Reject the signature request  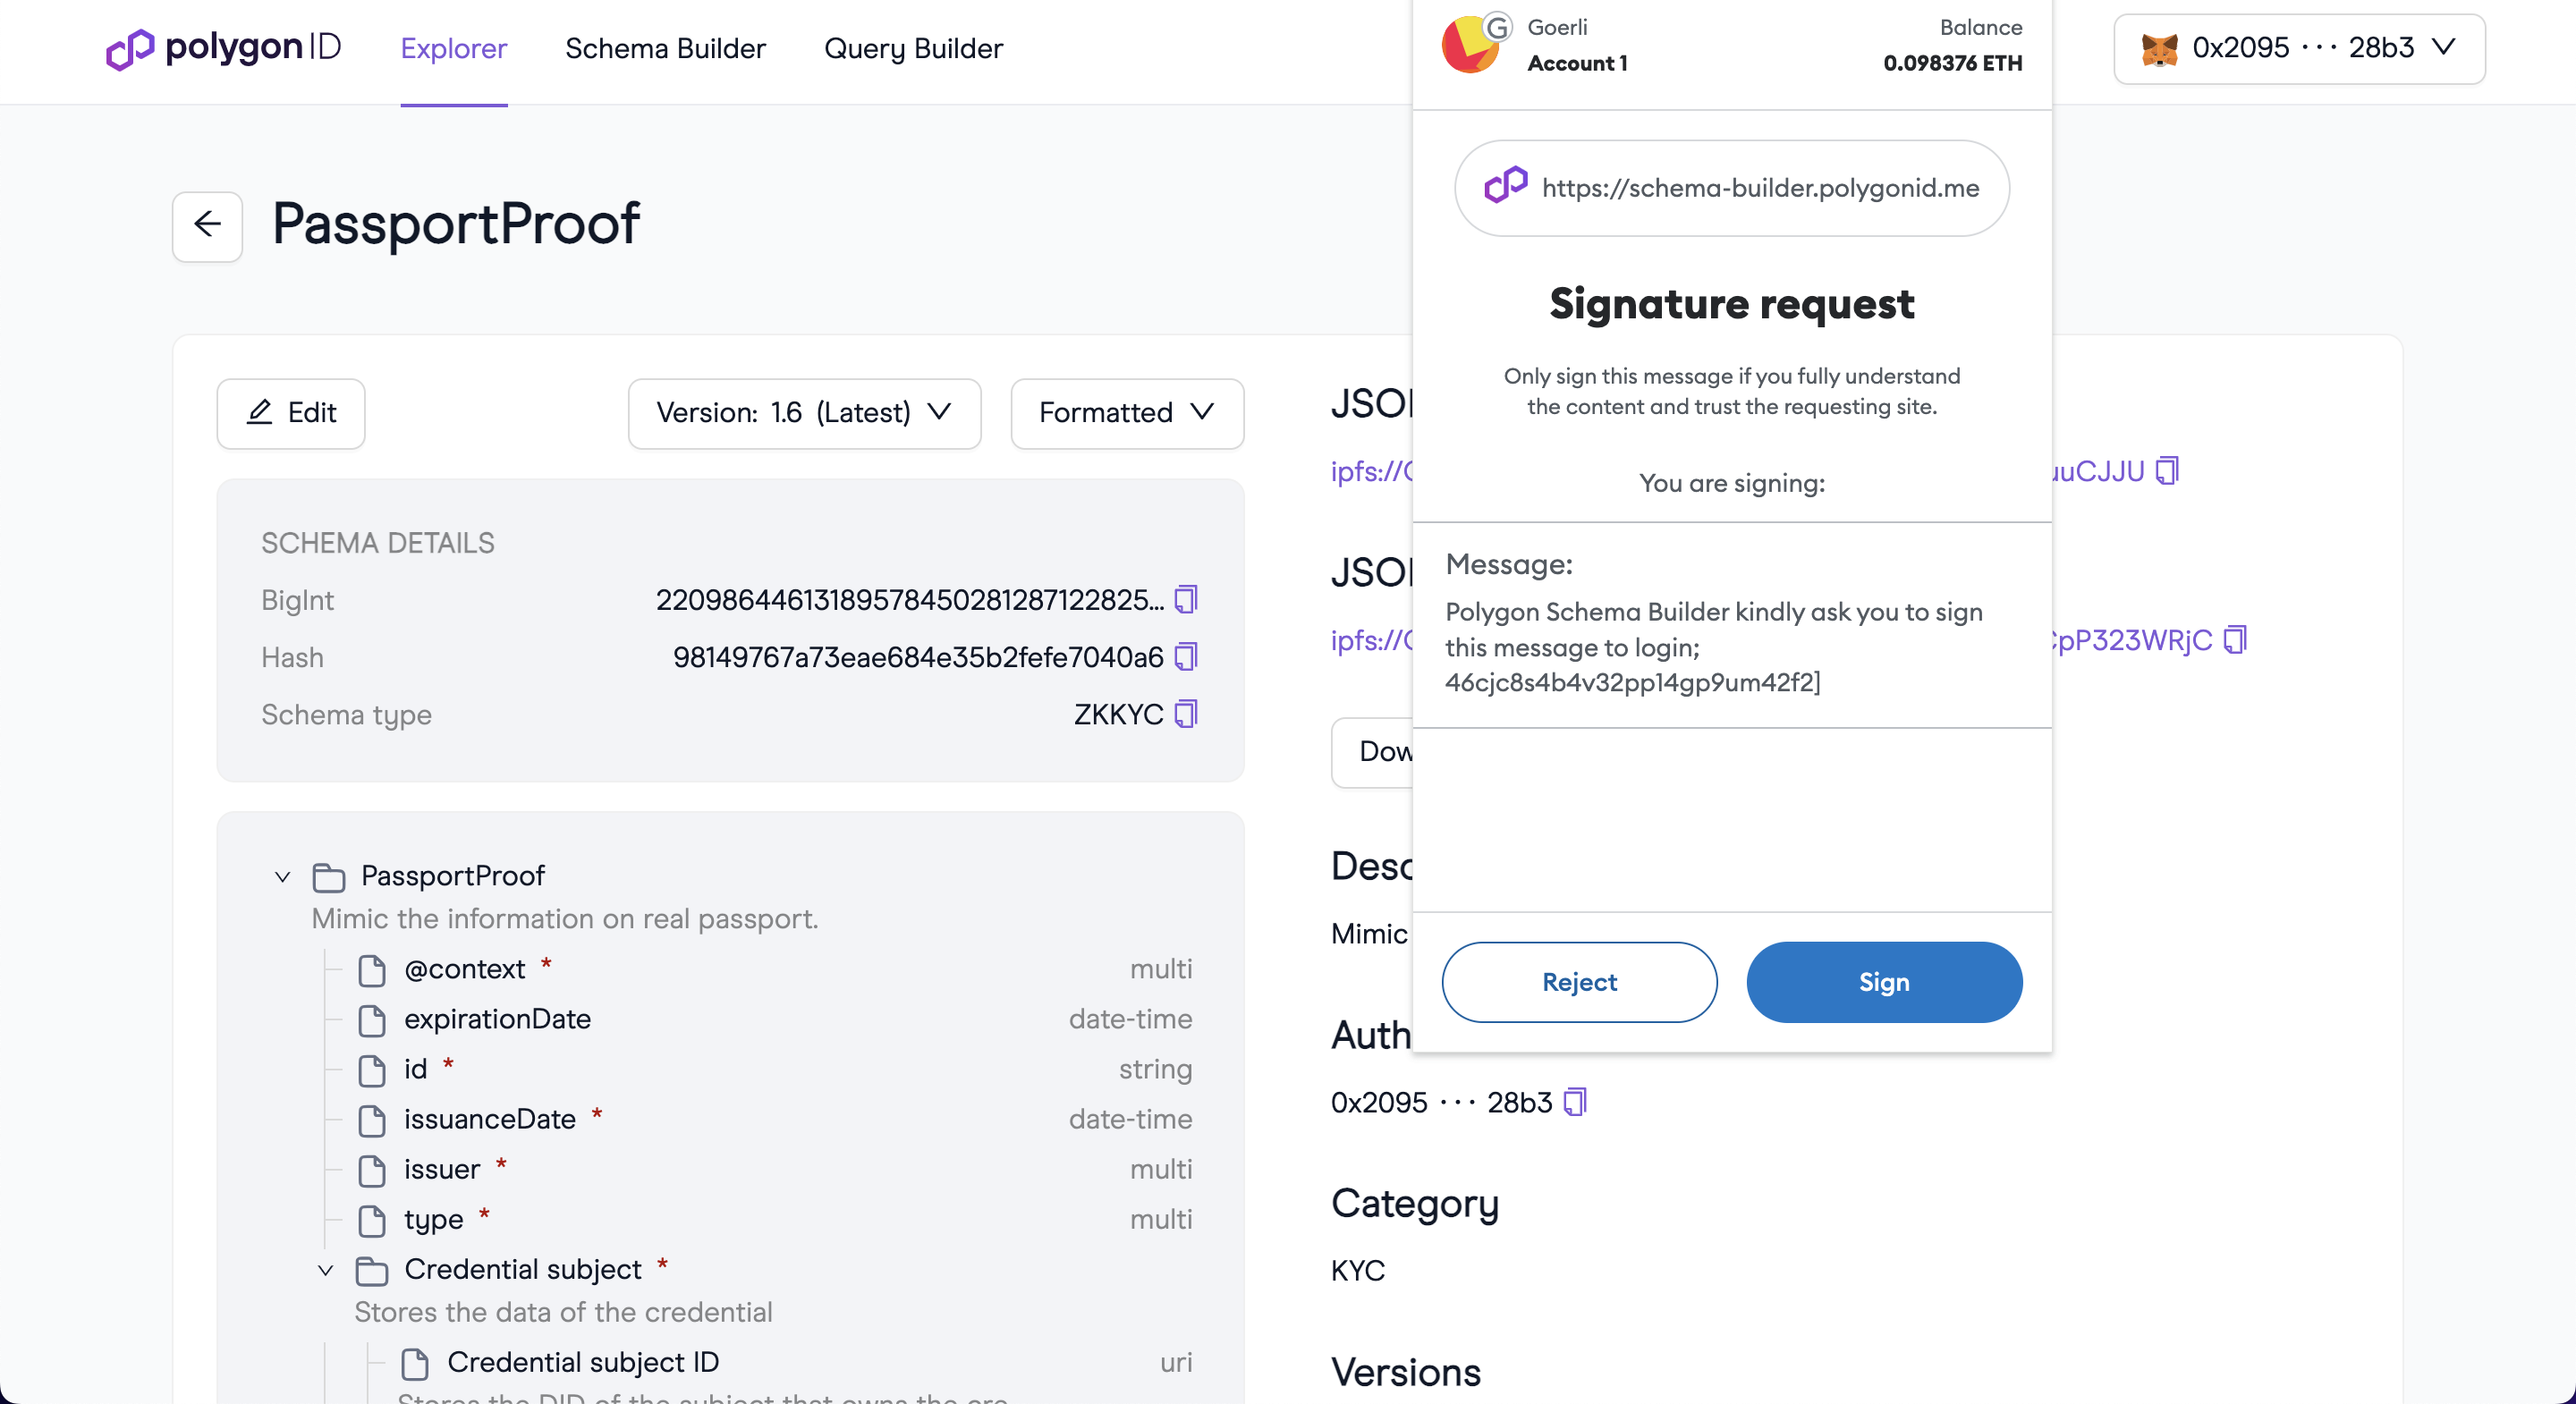coord(1579,982)
